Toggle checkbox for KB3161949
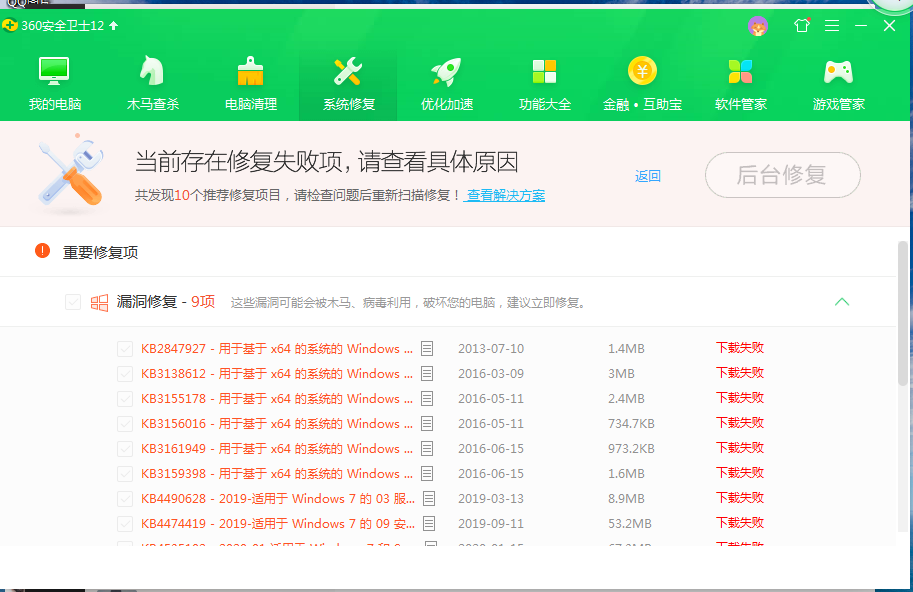Screen dimensions: 913x592 tap(125, 449)
